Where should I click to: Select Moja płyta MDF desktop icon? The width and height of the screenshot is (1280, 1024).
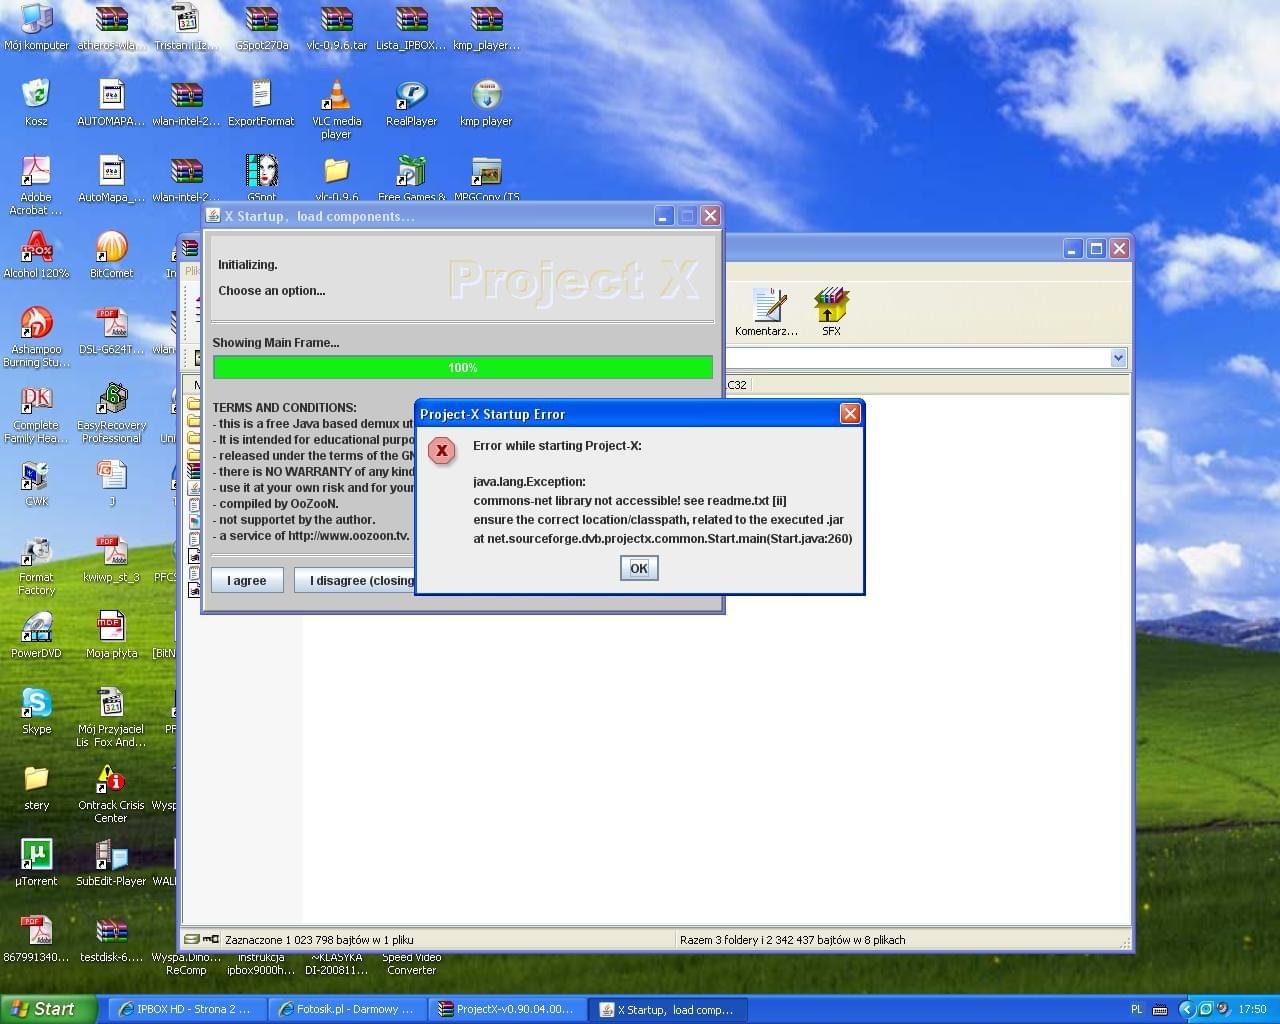111,635
